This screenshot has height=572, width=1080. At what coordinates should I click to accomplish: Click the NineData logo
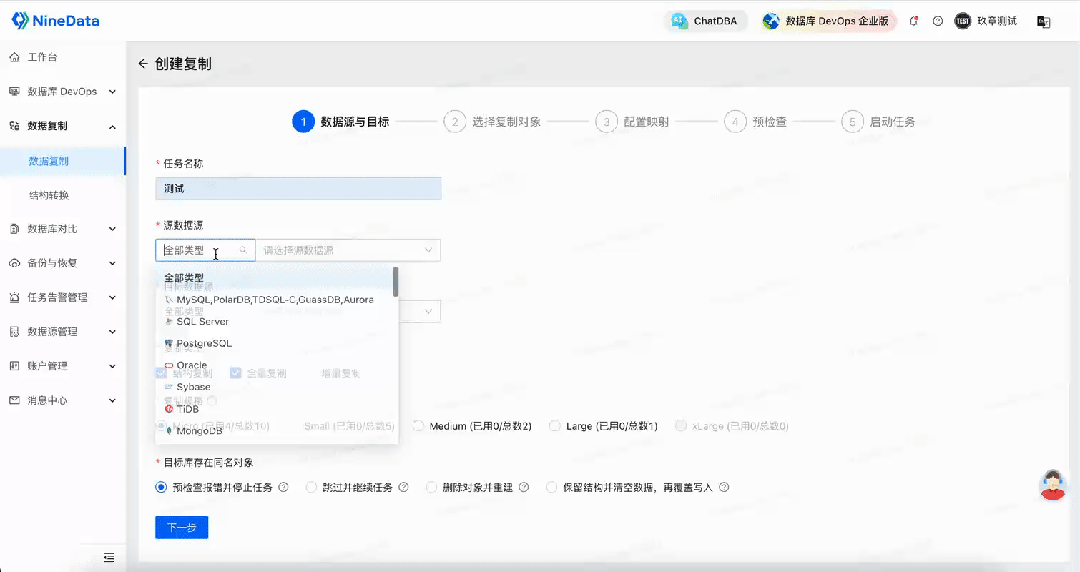56,21
